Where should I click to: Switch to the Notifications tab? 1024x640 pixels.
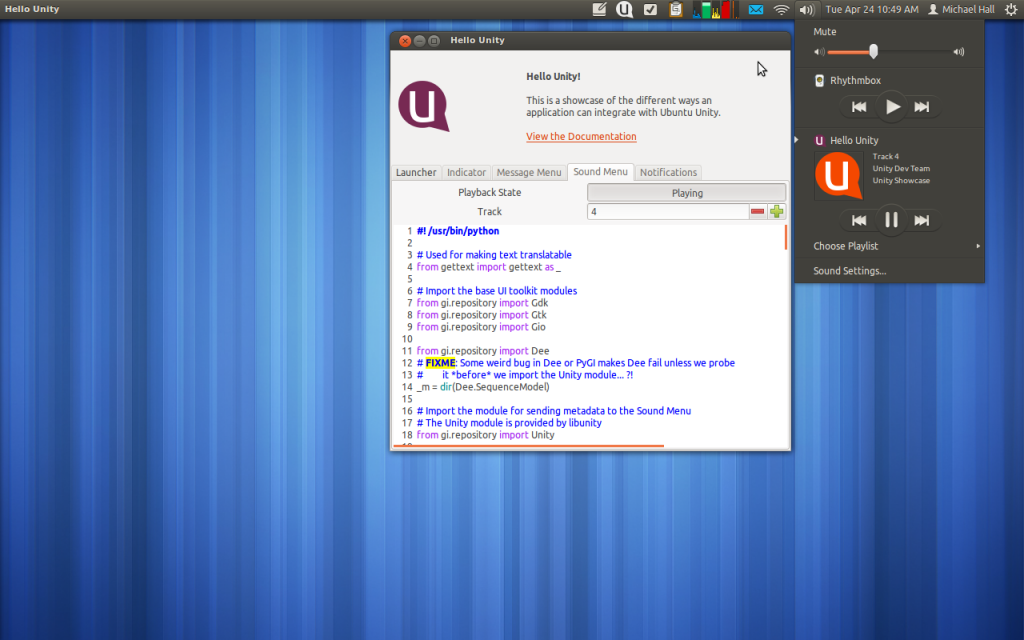[668, 172]
